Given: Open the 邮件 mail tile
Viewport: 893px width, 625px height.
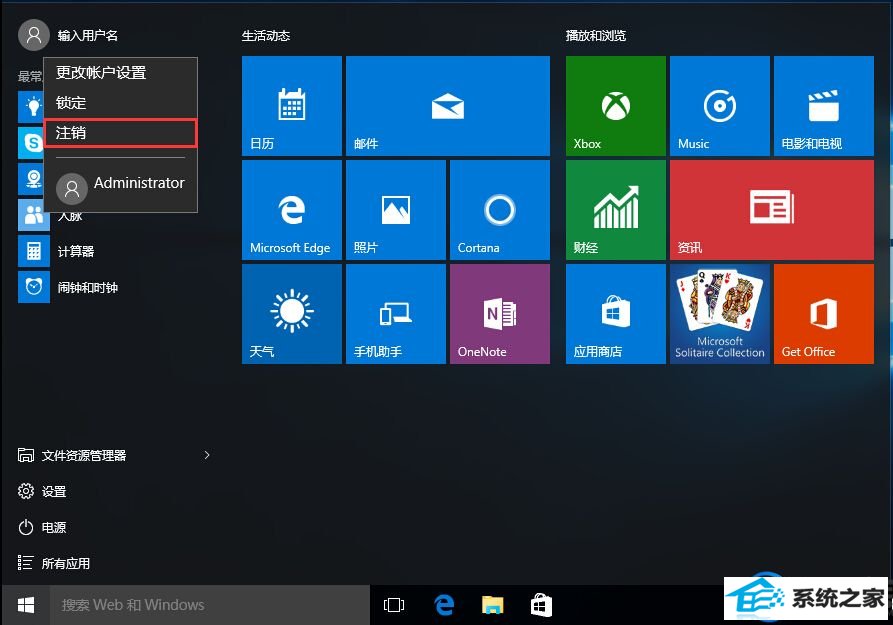Looking at the screenshot, I should pos(448,105).
